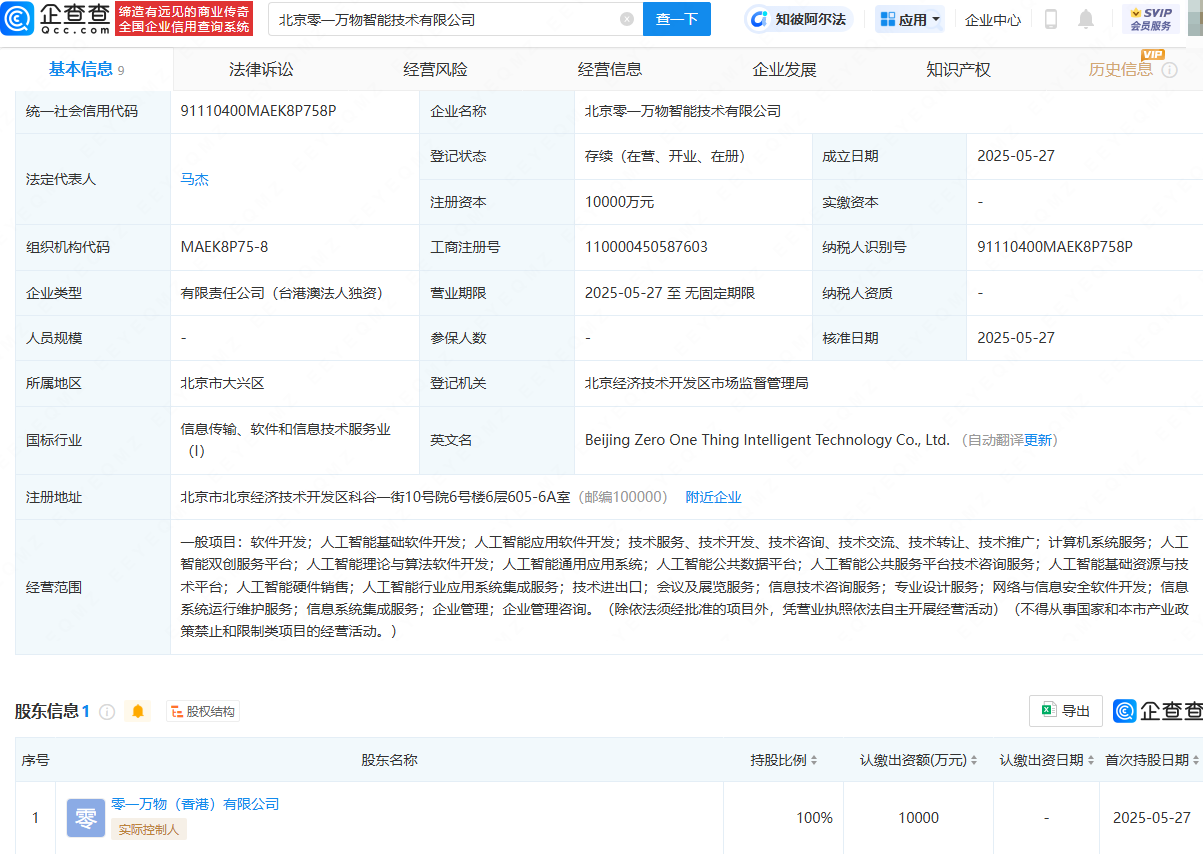Open notifications bell in header
The width and height of the screenshot is (1203, 854).
pyautogui.click(x=1086, y=19)
